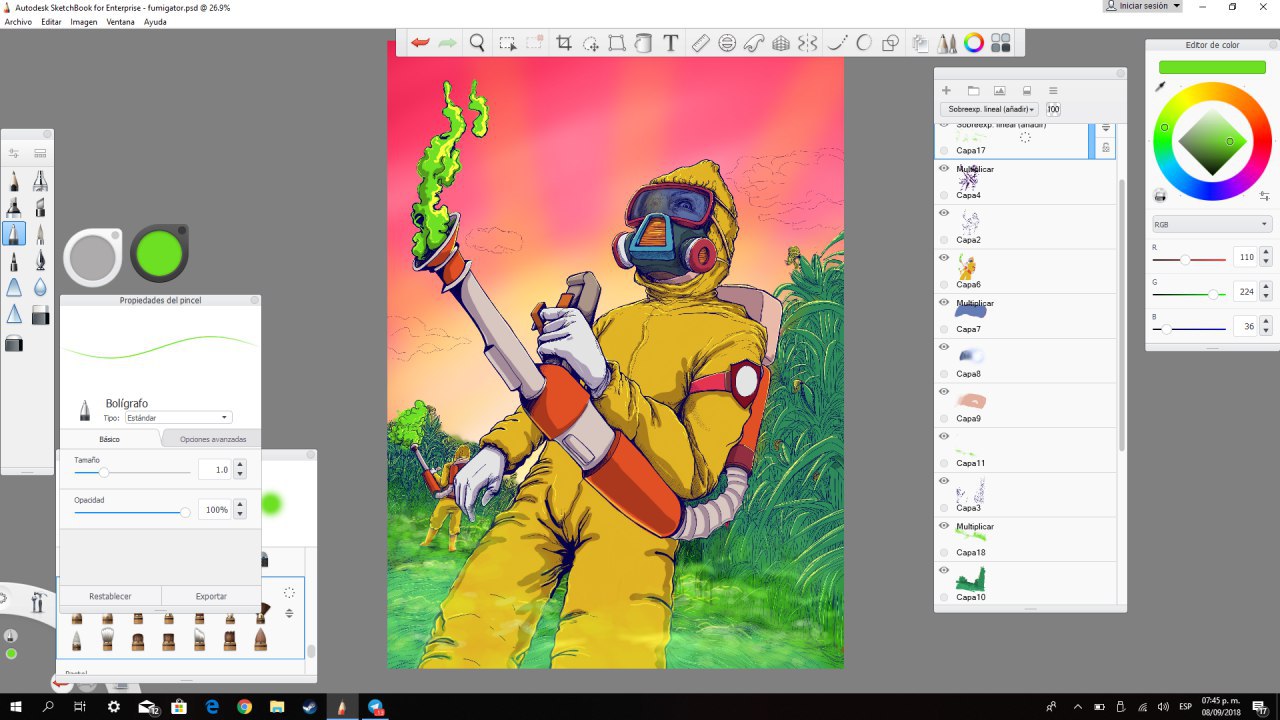The height and width of the screenshot is (720, 1280).
Task: Open the Archivo menu
Action: [18, 22]
